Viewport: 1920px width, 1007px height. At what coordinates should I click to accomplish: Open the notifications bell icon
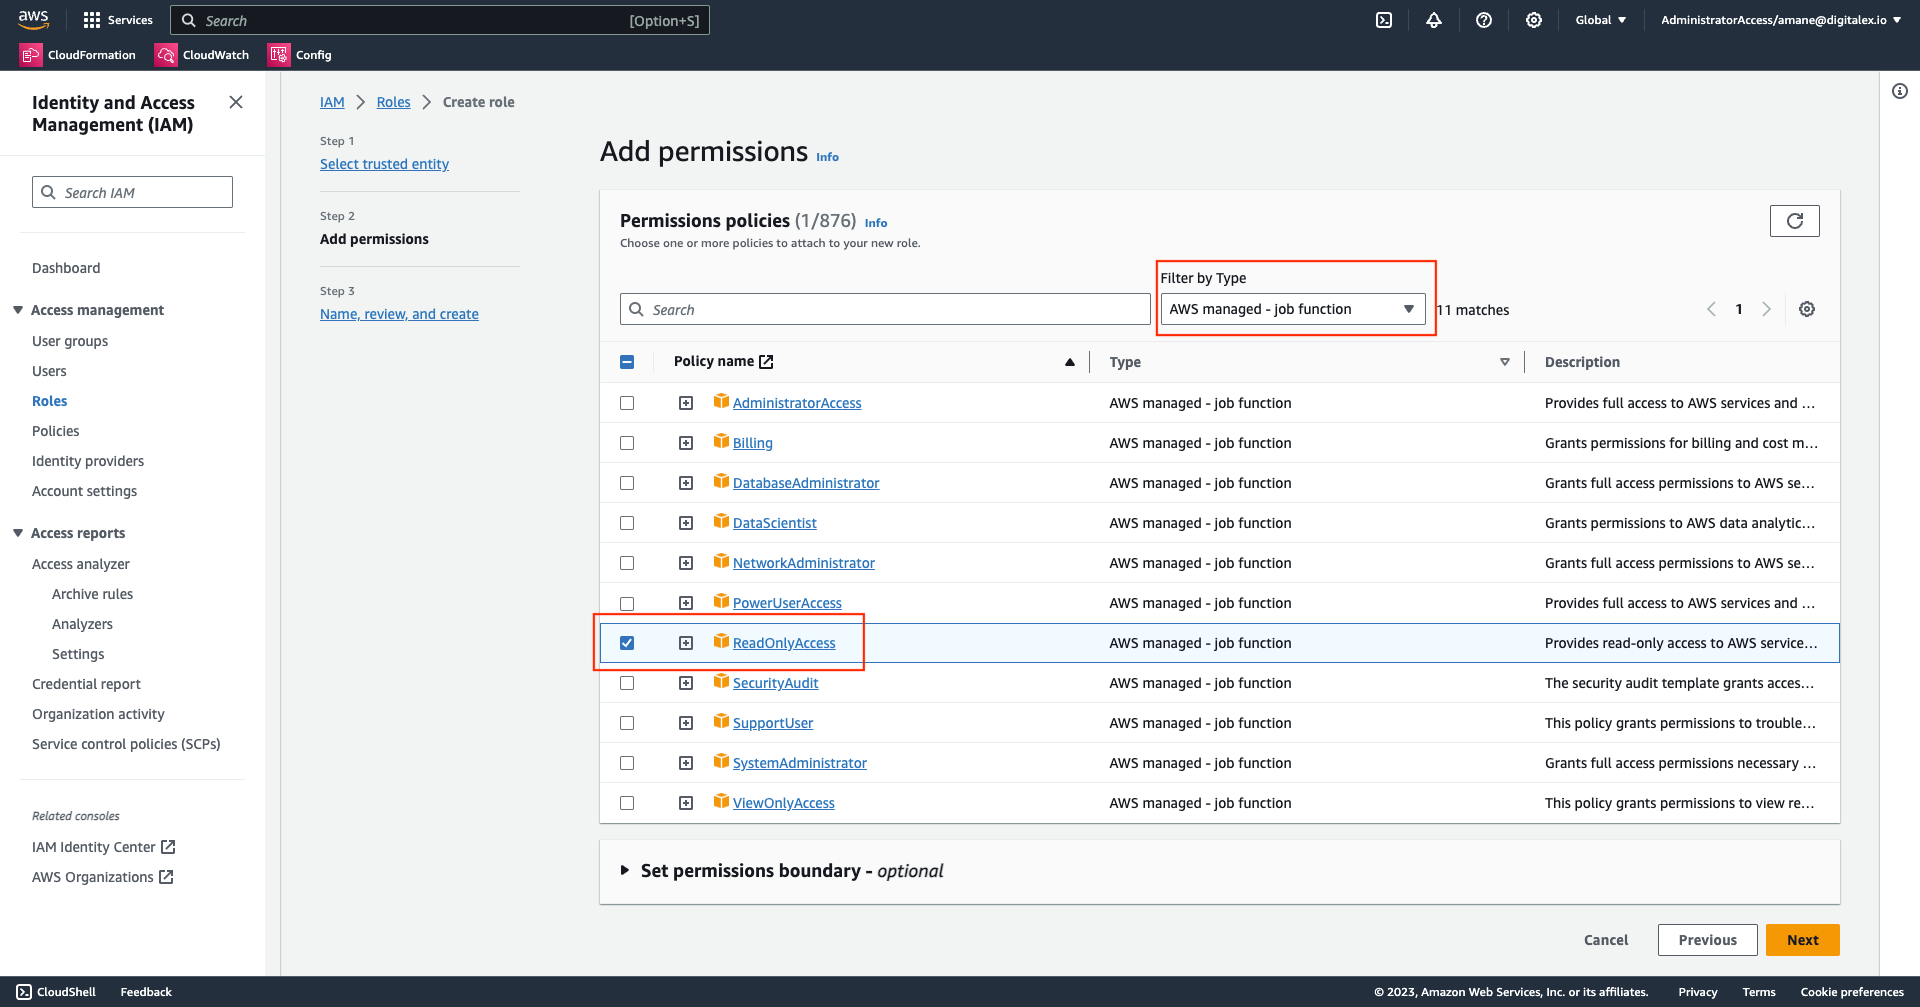1434,20
